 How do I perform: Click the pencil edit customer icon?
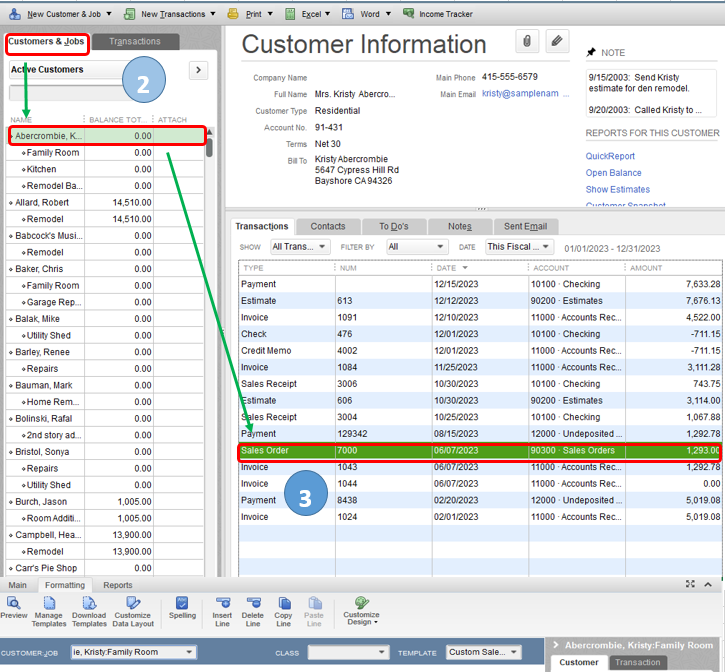(x=557, y=41)
